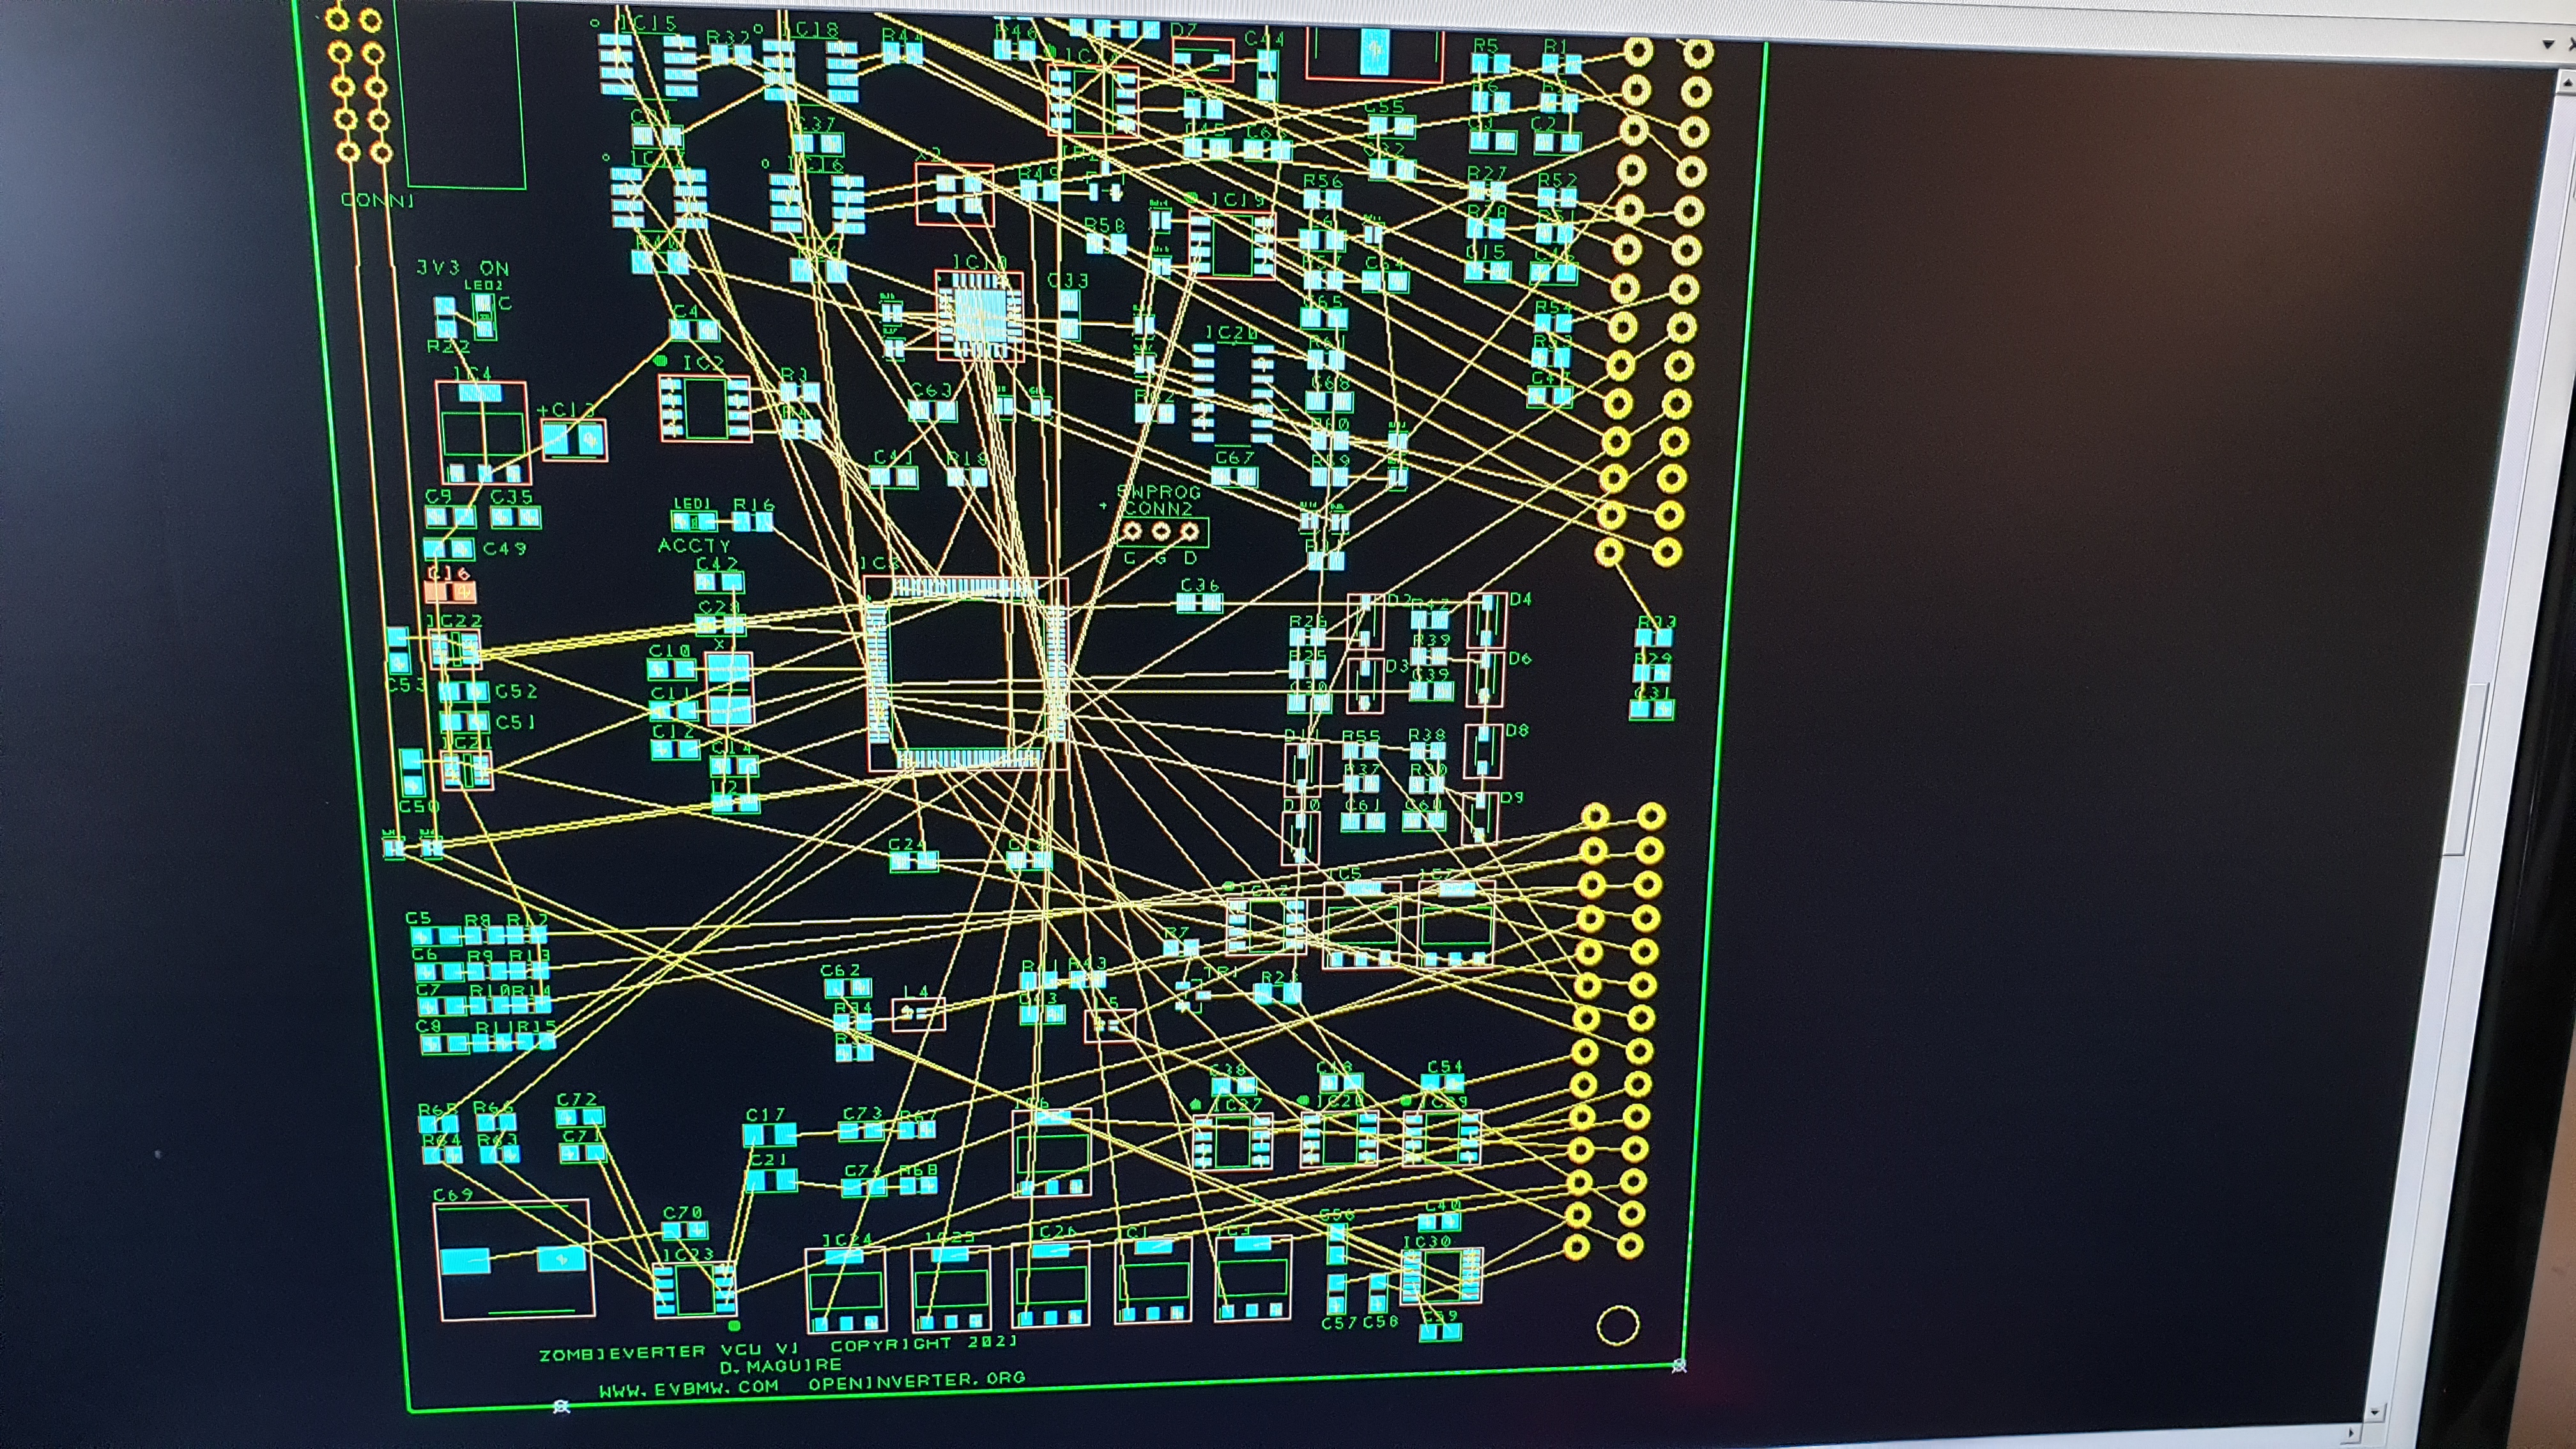
Task: Click the horizontal scrollbar right arrow
Action: point(2353,1432)
